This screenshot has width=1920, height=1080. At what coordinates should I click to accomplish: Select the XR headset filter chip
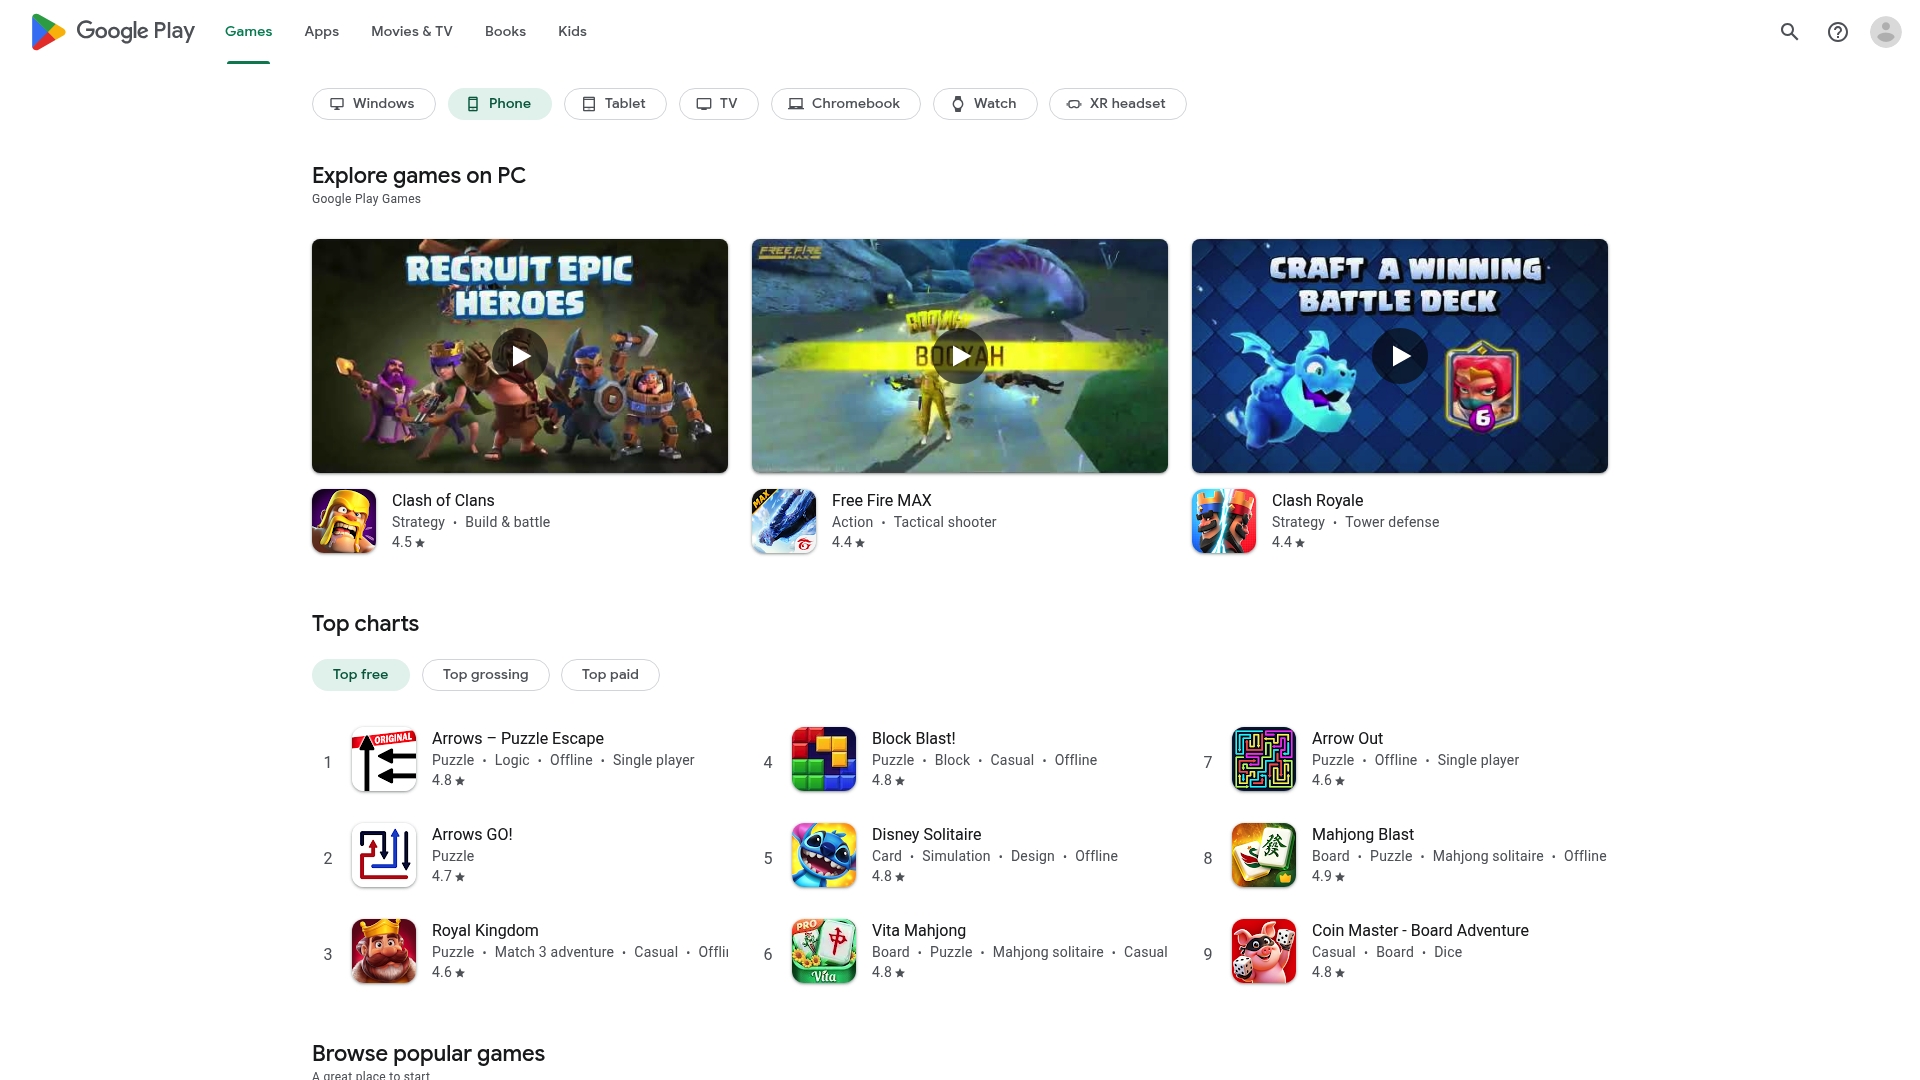pyautogui.click(x=1117, y=104)
